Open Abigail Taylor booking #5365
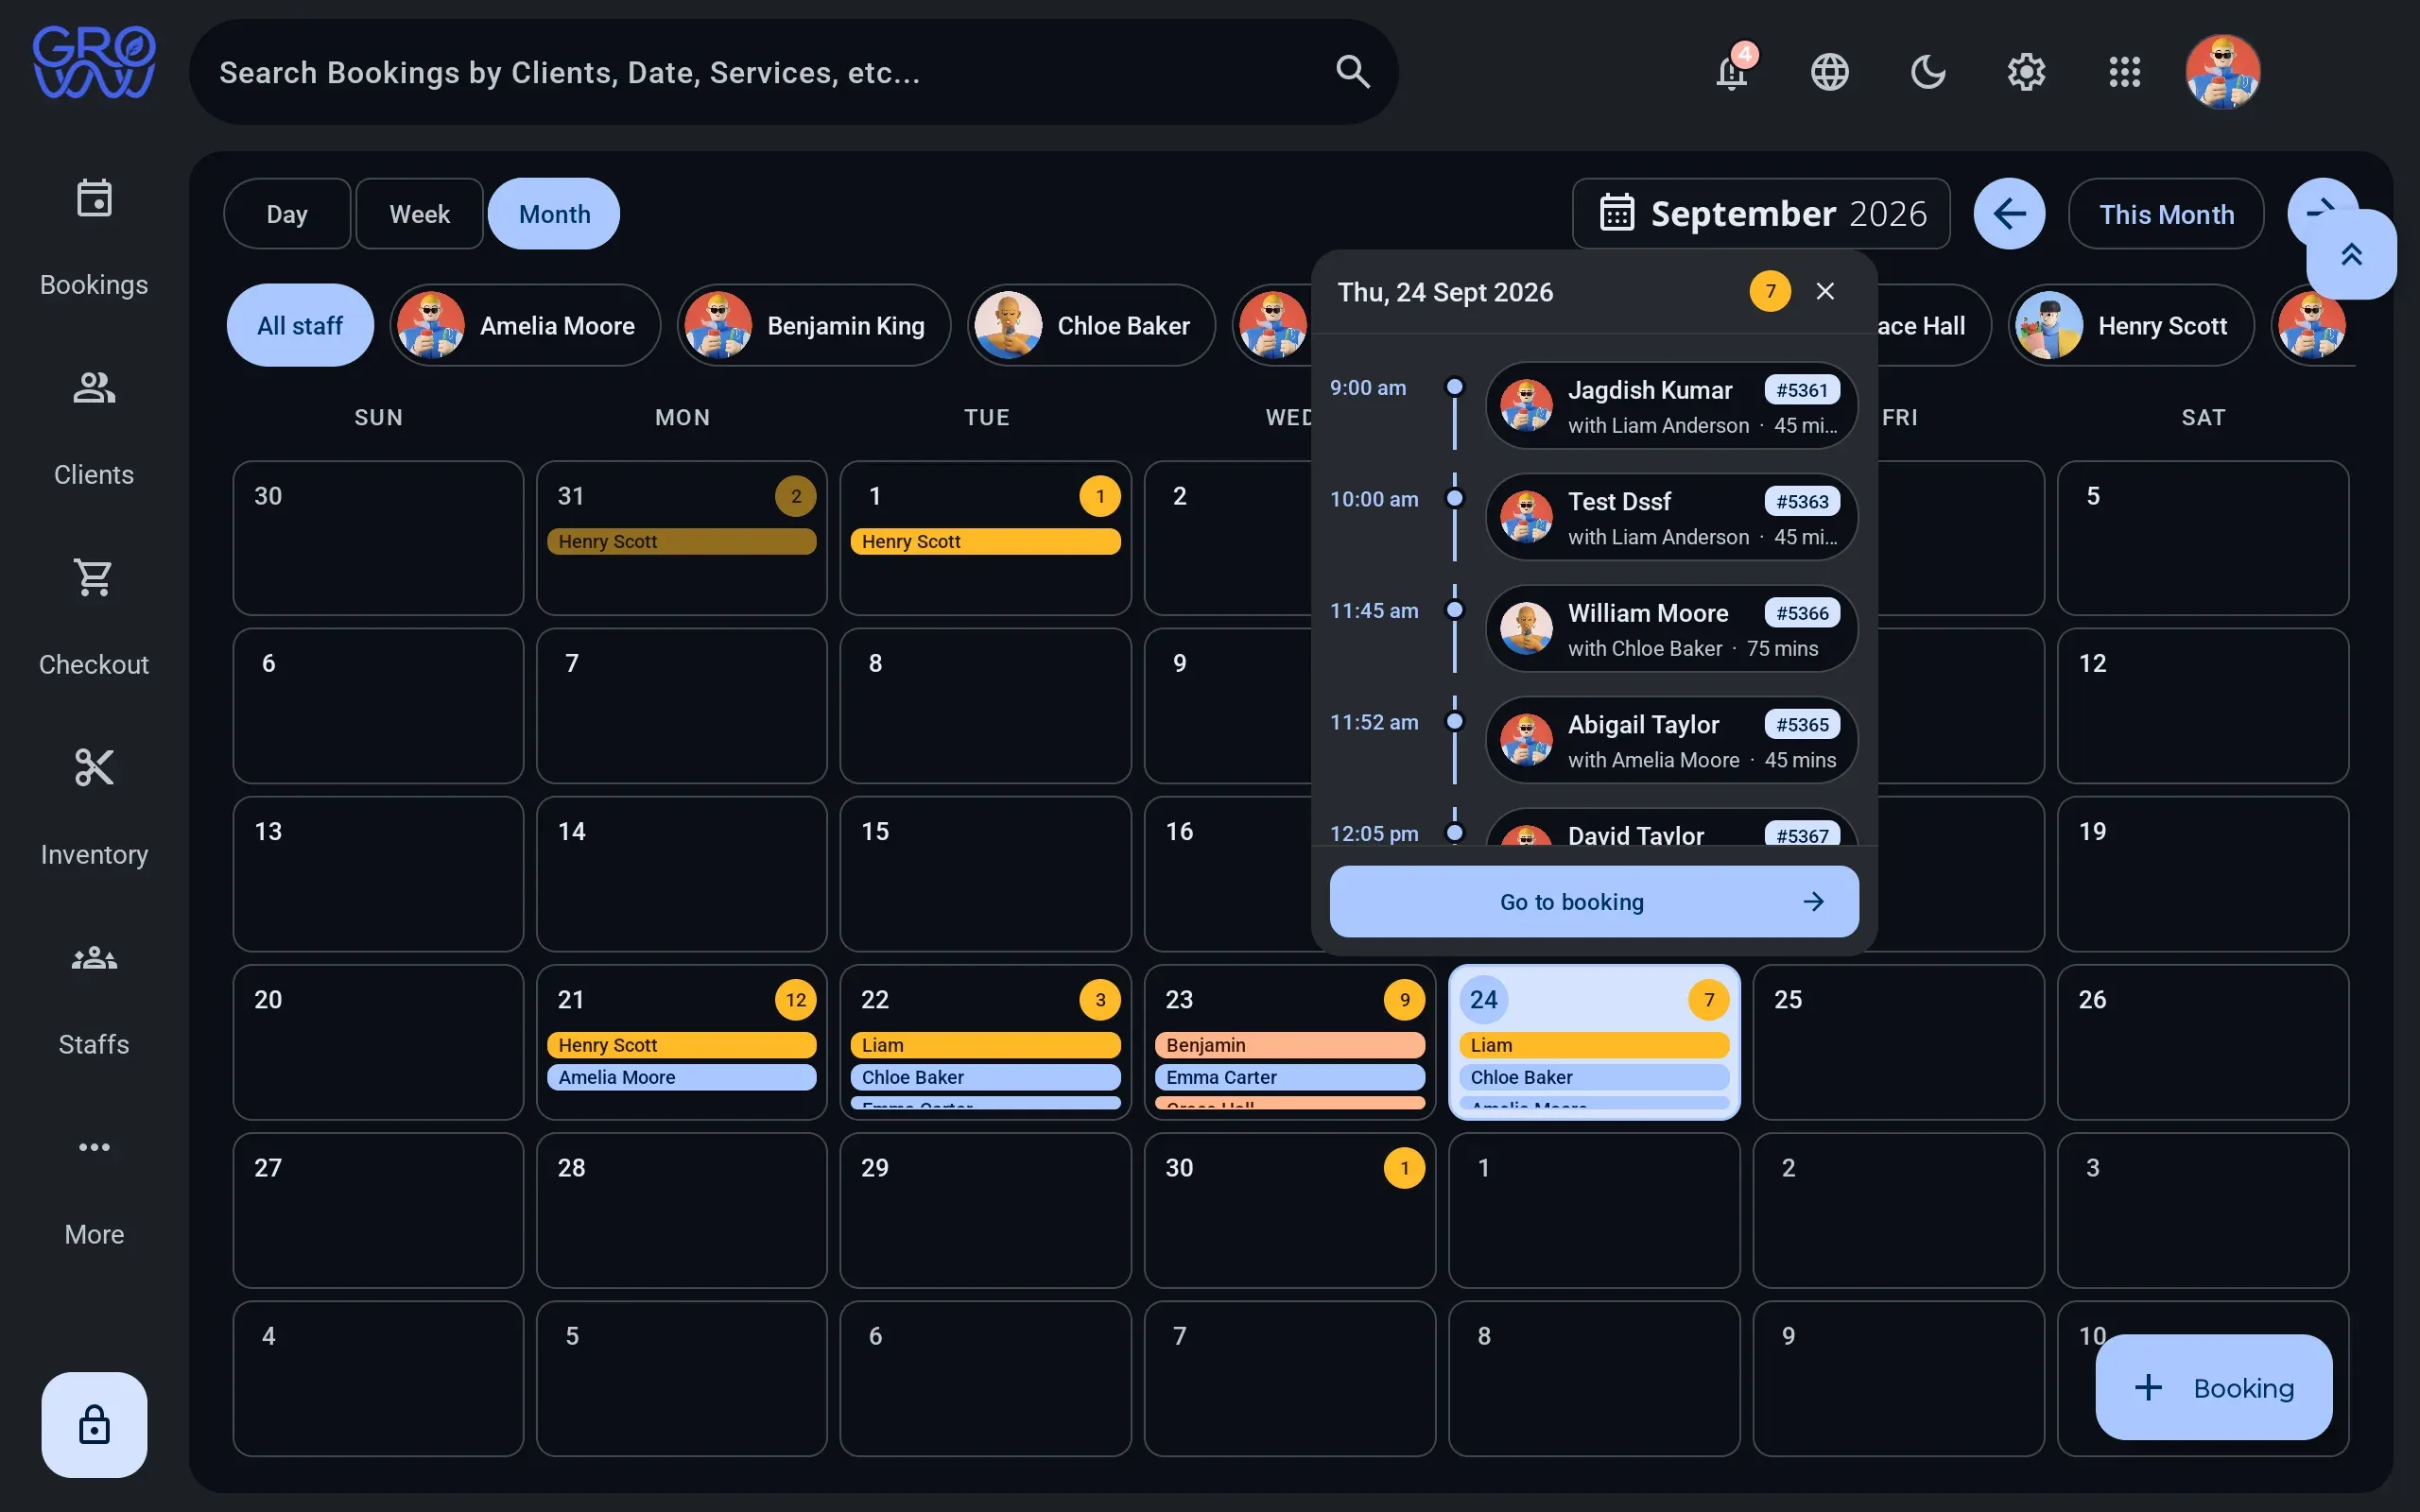 click(1672, 740)
